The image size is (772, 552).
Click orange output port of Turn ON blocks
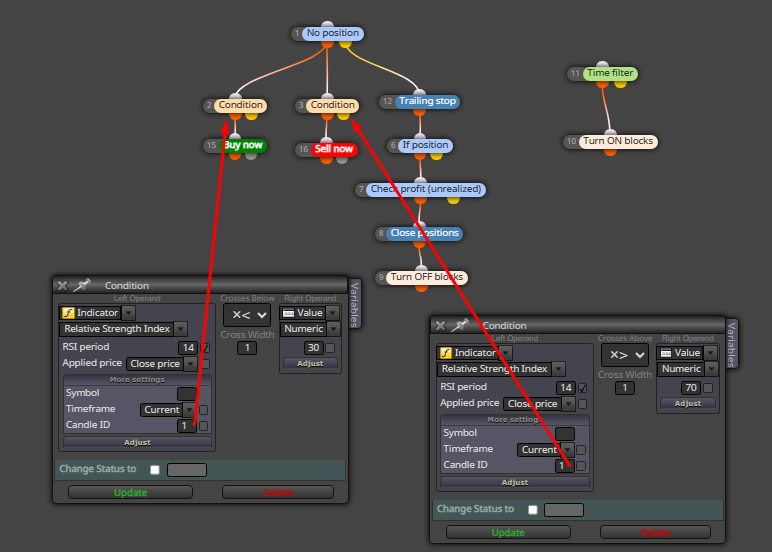[x=611, y=152]
